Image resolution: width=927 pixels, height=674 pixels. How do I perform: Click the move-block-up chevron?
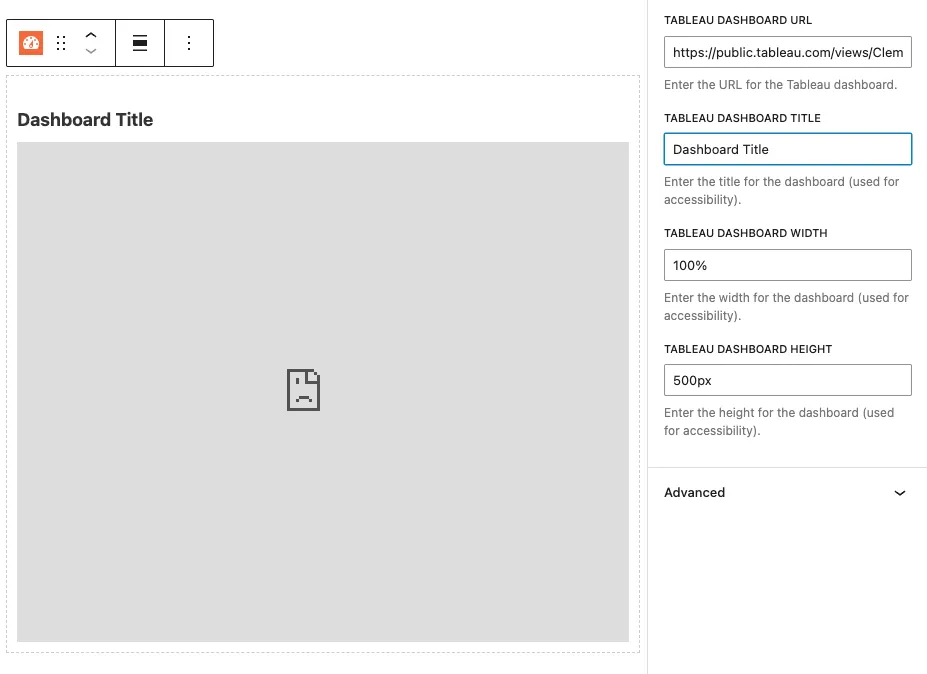pyautogui.click(x=90, y=36)
